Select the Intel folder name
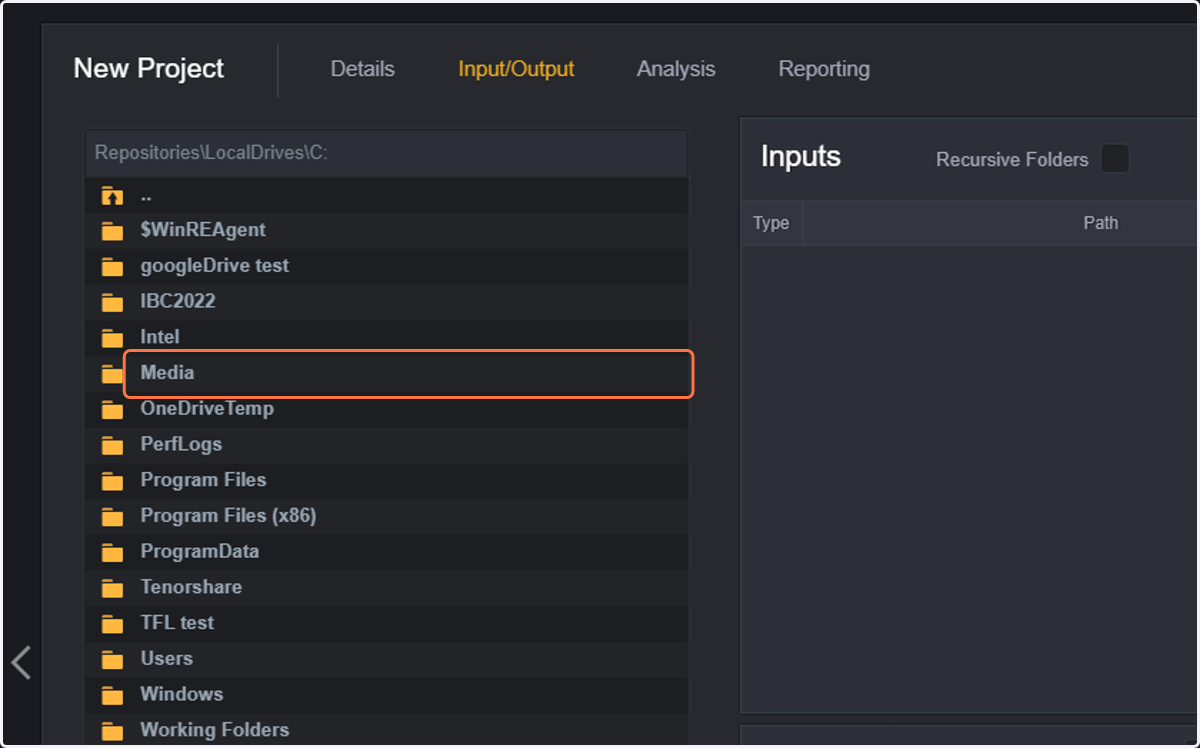Screen dimensions: 1200x748 (160, 337)
